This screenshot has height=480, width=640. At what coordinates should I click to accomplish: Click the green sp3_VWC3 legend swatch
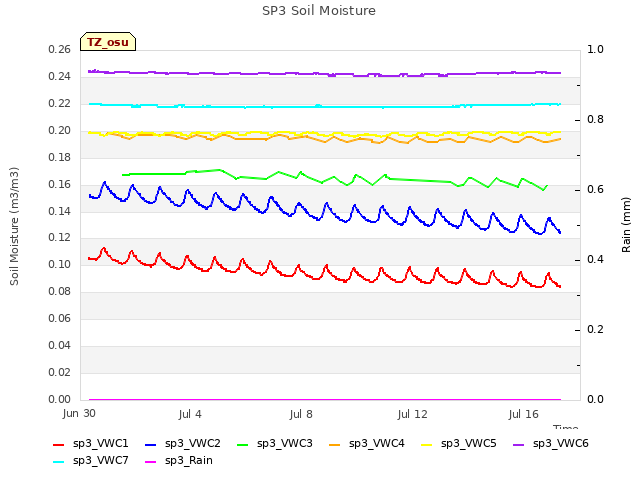(242, 444)
